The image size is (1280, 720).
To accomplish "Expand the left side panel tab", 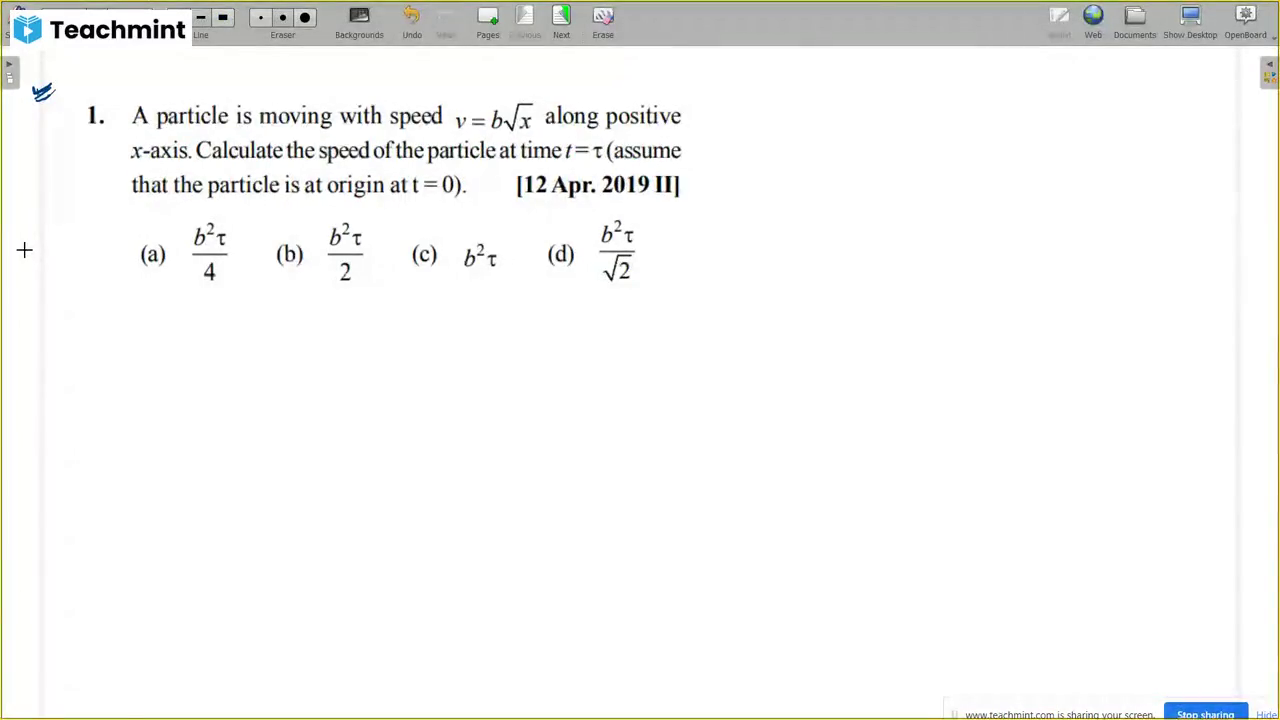I will tap(10, 73).
